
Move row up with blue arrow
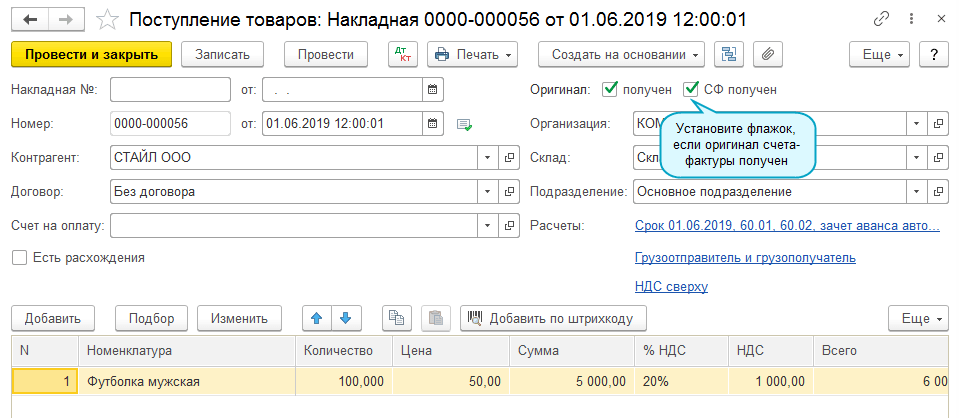[318, 318]
